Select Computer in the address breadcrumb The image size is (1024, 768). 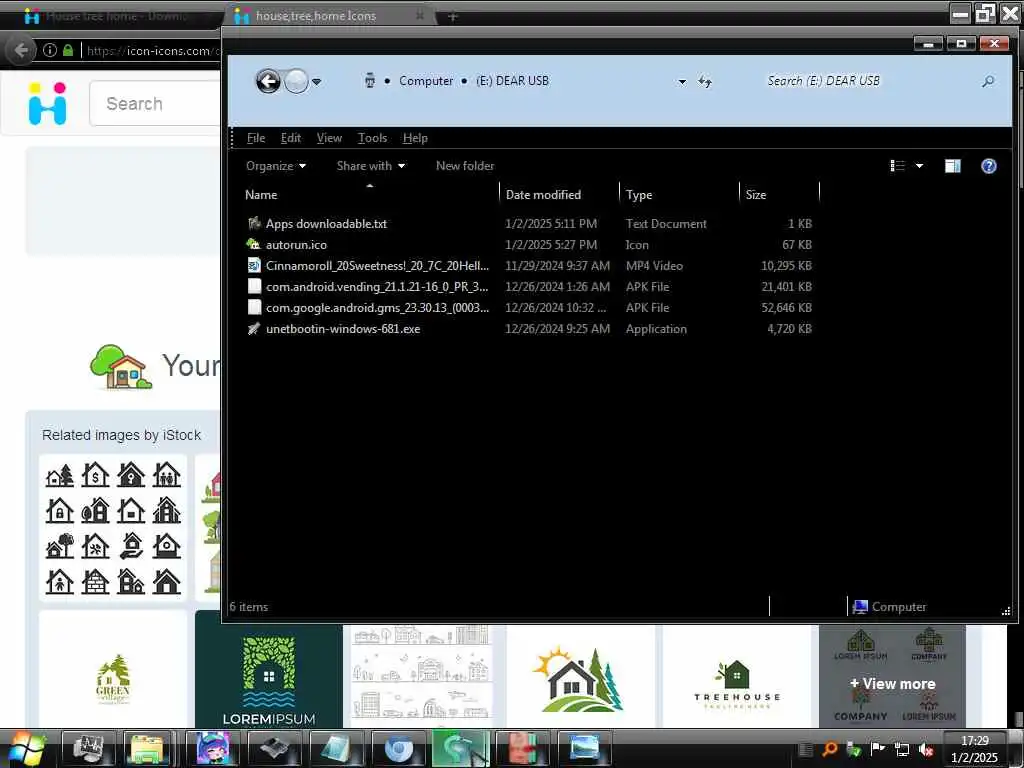point(426,81)
